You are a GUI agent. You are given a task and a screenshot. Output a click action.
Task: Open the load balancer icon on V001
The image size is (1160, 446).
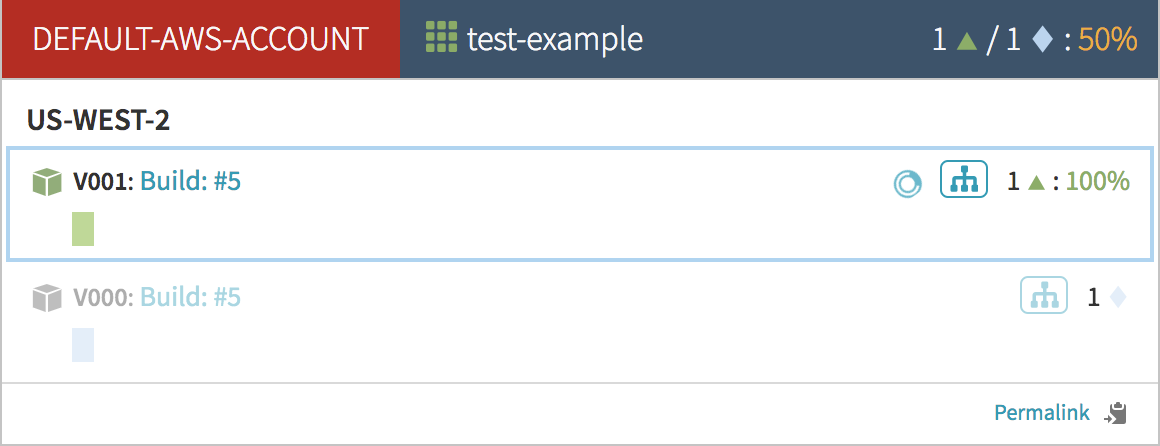(x=964, y=180)
